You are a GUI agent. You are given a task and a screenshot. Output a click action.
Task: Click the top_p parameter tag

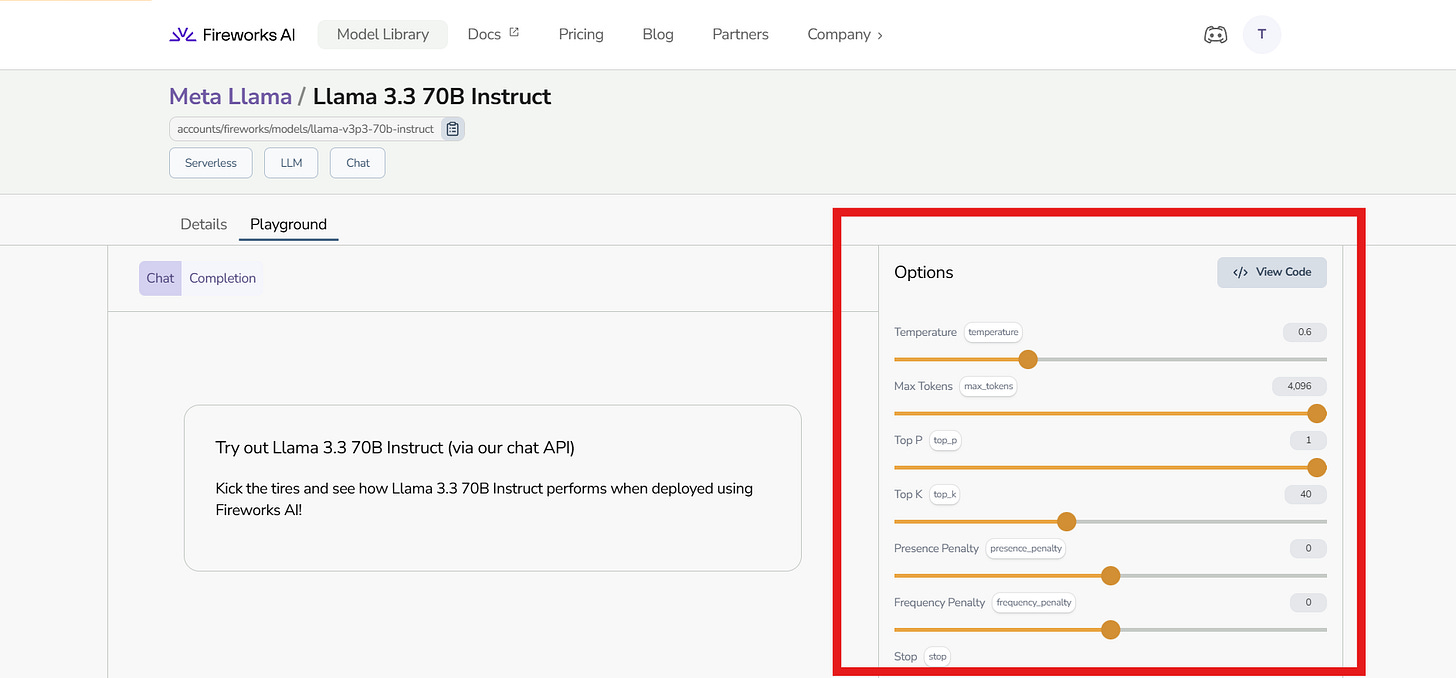[945, 440]
